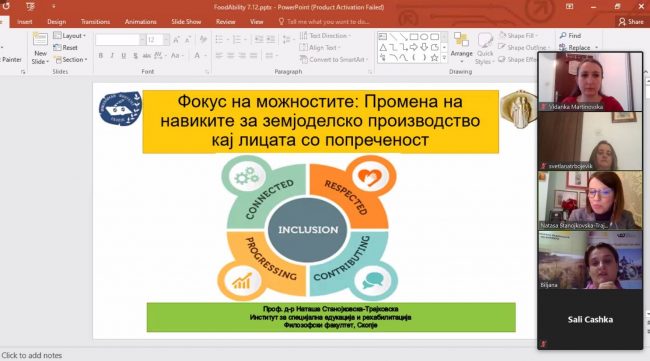Open the Slide Show tab
The width and height of the screenshot is (650, 361).
[x=186, y=22]
